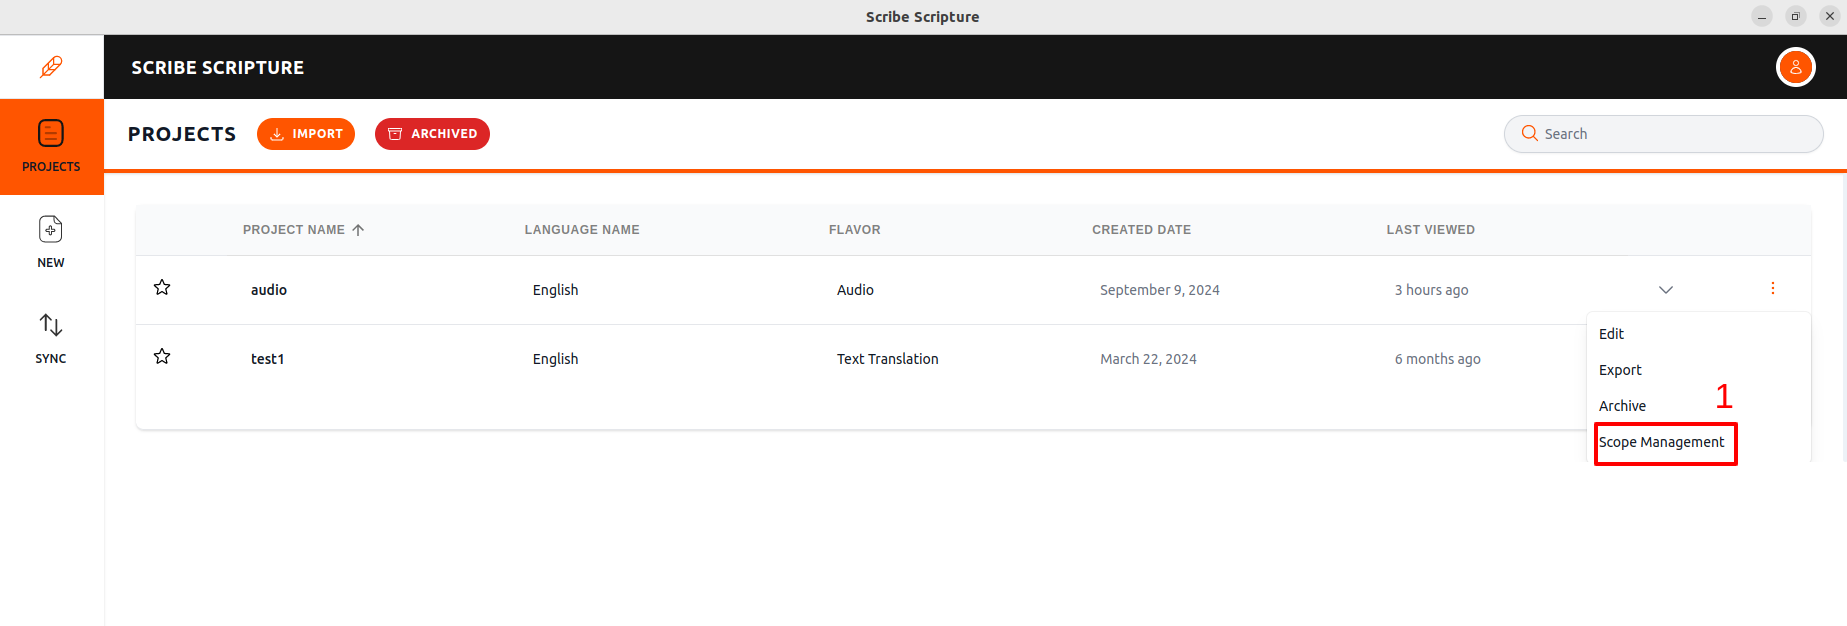The width and height of the screenshot is (1847, 626).
Task: Select Archive from the context menu
Action: click(x=1622, y=406)
